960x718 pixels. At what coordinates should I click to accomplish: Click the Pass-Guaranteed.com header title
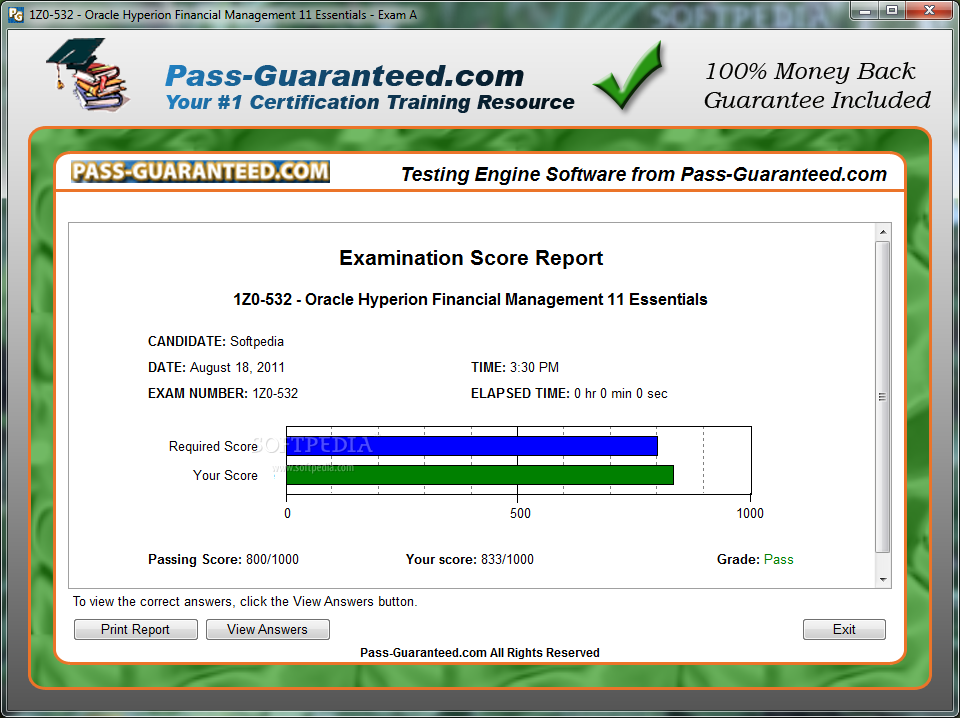click(345, 76)
